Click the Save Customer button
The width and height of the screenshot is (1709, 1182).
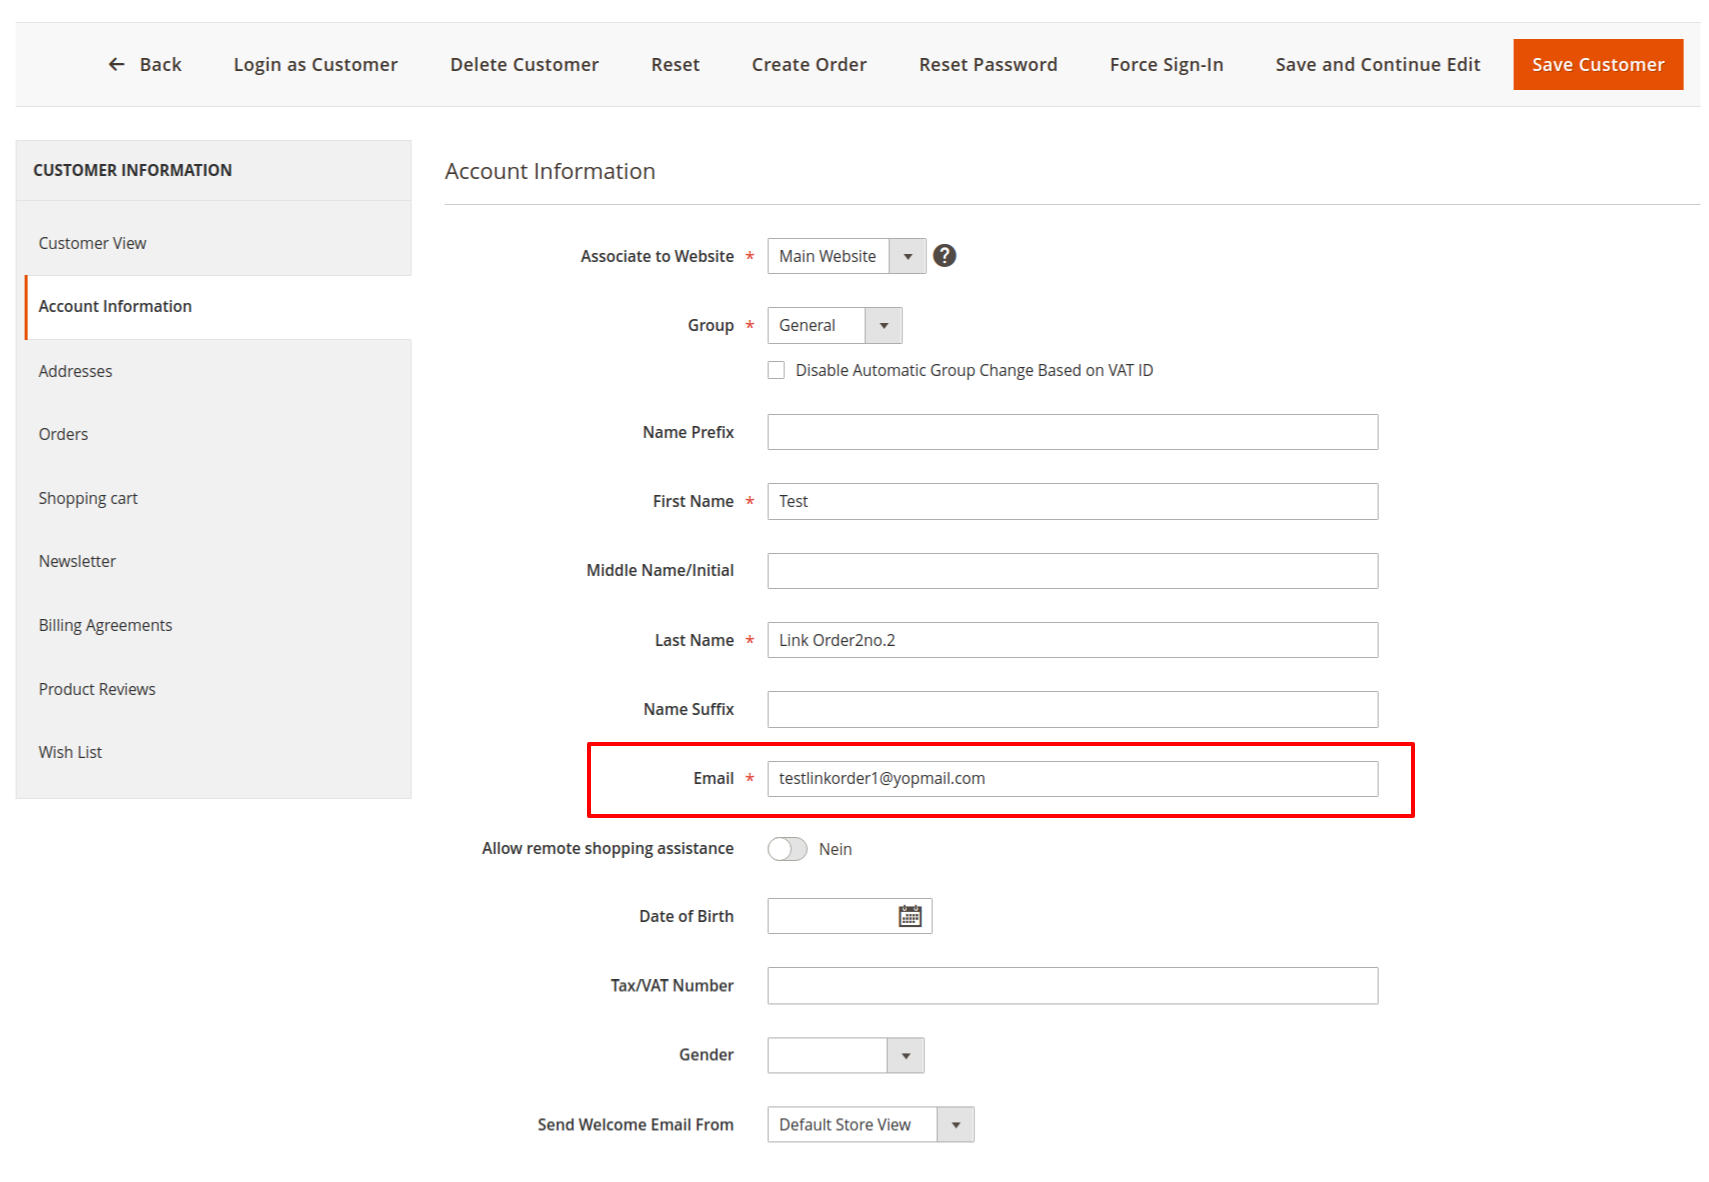[1597, 65]
